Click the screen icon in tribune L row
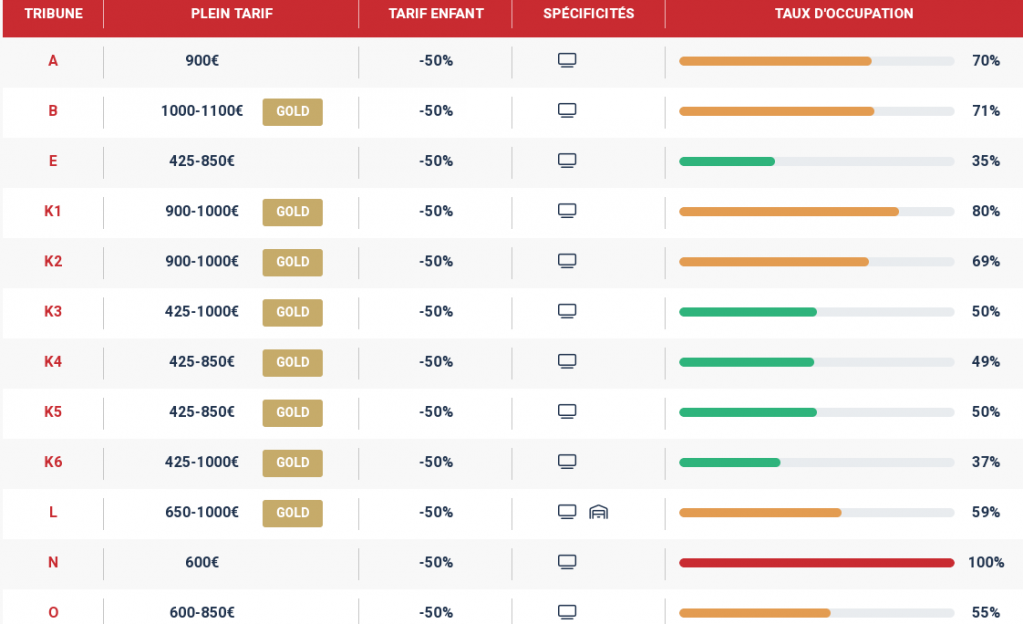The width and height of the screenshot is (1023, 624). 567,512
